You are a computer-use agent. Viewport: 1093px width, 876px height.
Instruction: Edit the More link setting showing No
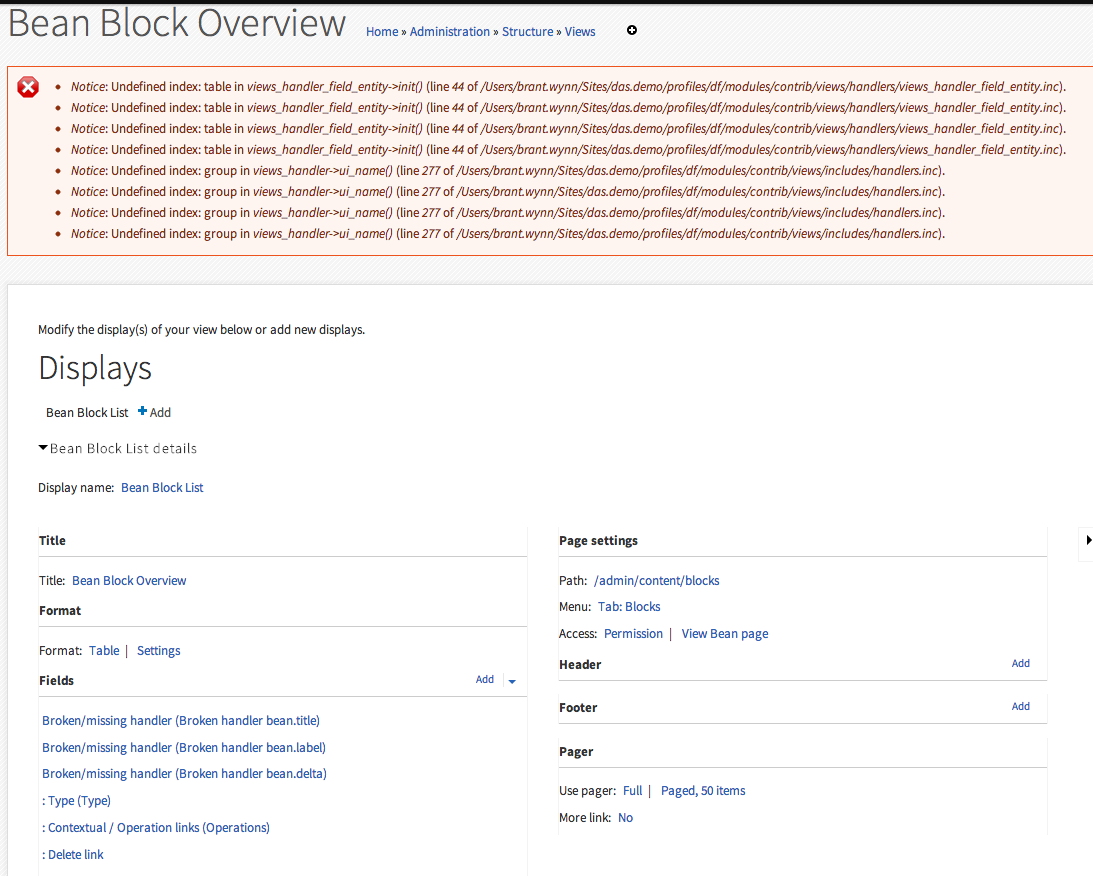(625, 817)
